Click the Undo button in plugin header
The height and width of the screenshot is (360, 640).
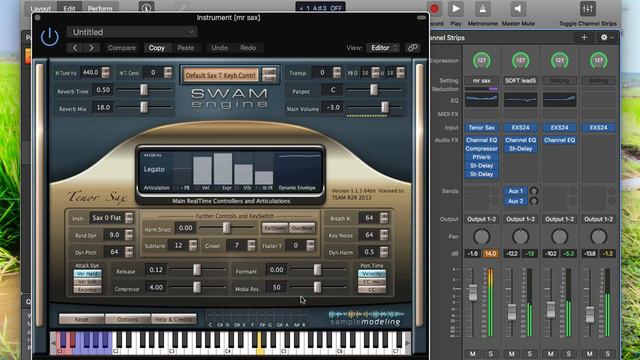220,48
